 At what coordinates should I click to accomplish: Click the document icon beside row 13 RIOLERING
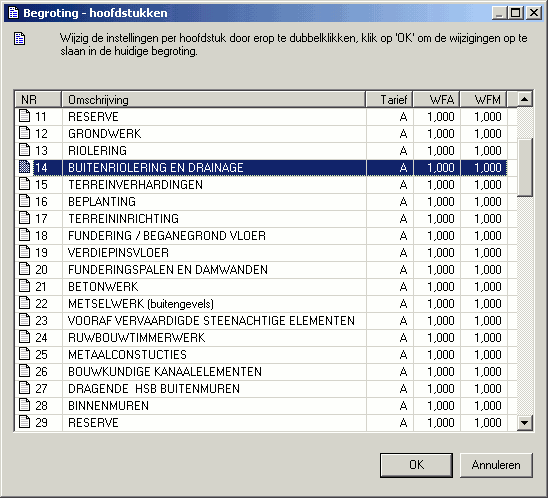point(24,150)
